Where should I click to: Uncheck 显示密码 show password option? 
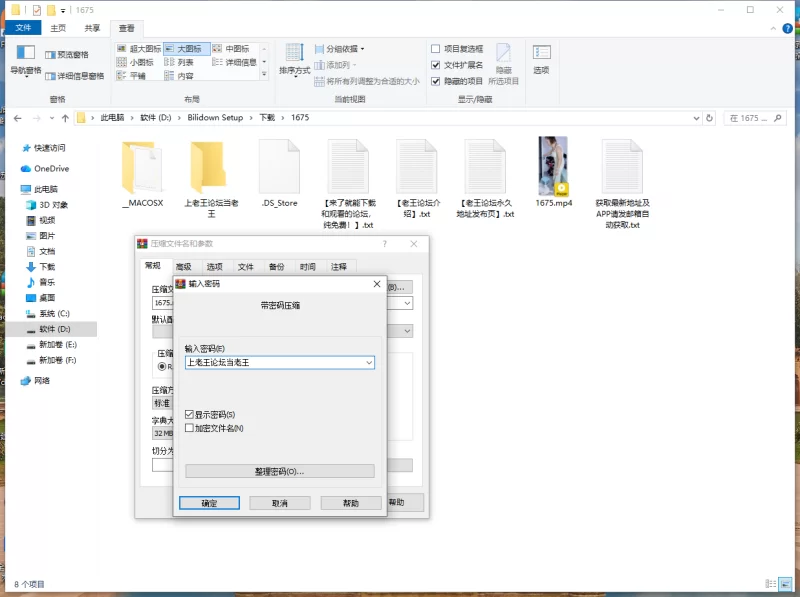[188, 413]
